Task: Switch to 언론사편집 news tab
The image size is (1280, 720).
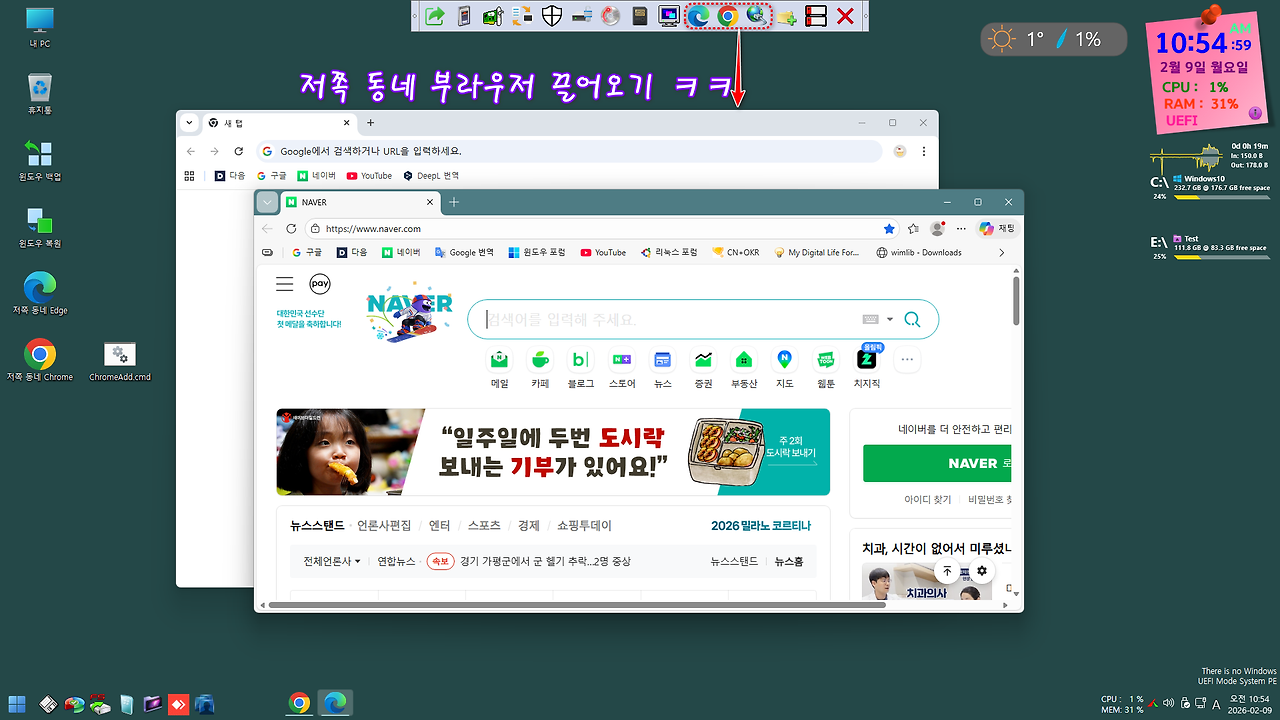Action: point(384,525)
